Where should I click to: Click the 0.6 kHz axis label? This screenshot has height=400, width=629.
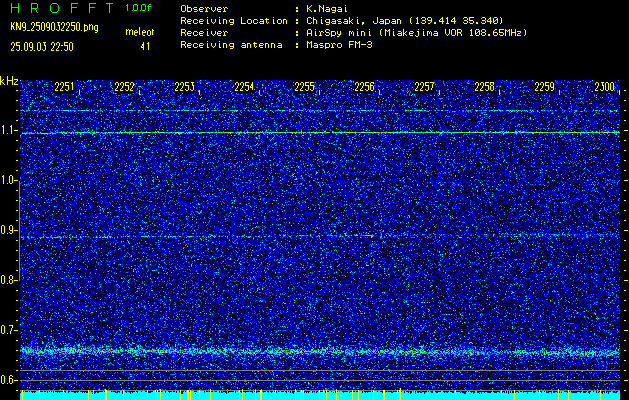tap(7, 380)
